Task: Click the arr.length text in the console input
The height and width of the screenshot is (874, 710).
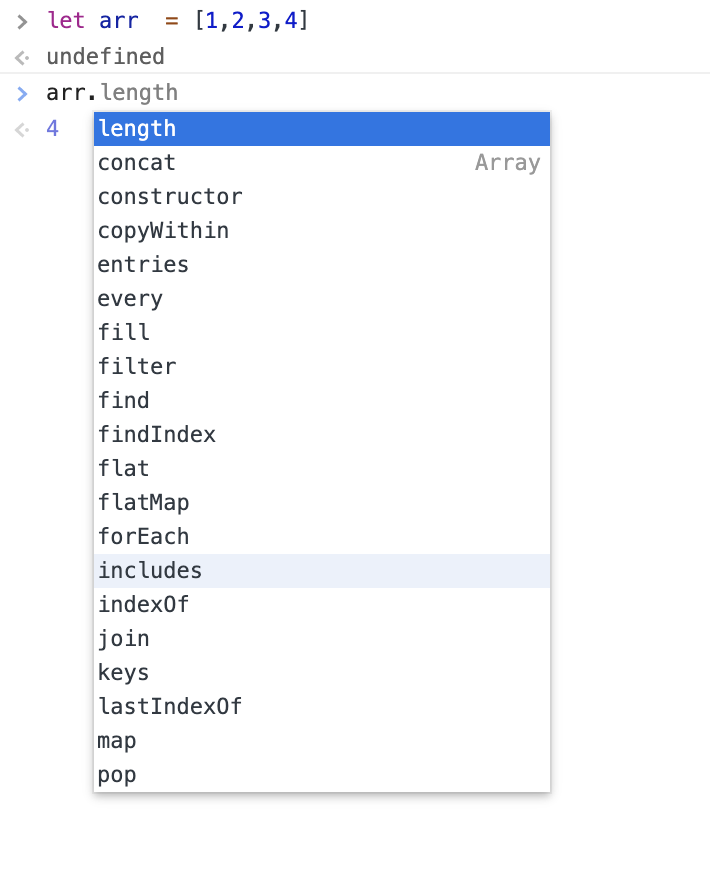Action: pyautogui.click(x=113, y=92)
